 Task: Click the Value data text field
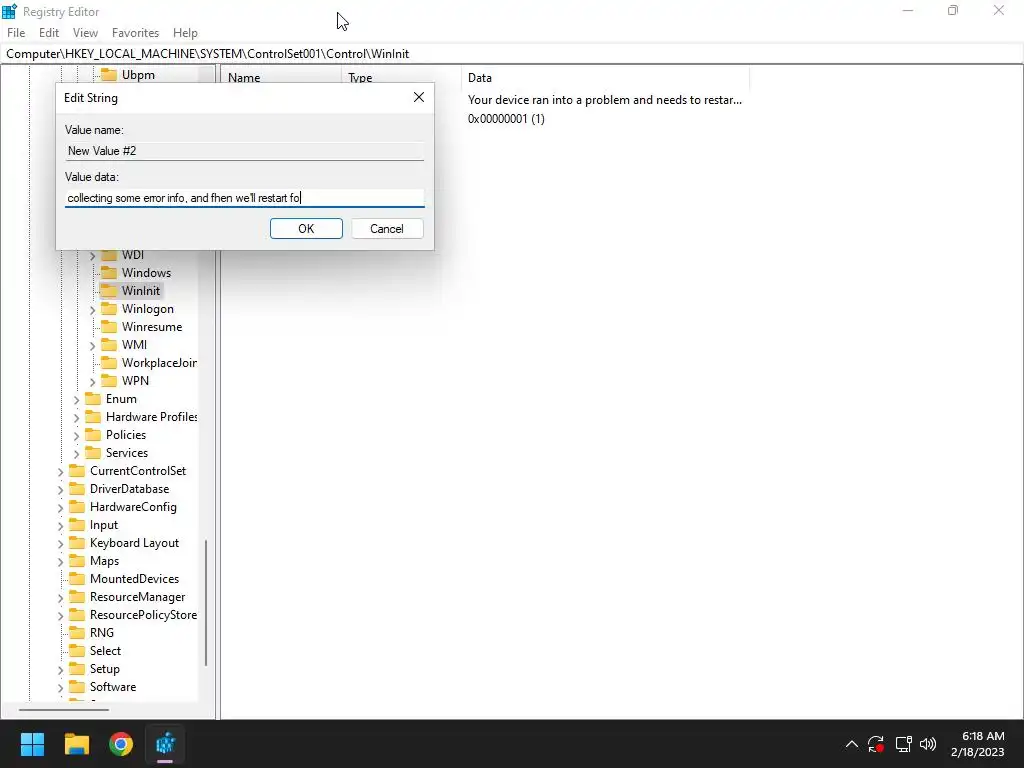245,198
